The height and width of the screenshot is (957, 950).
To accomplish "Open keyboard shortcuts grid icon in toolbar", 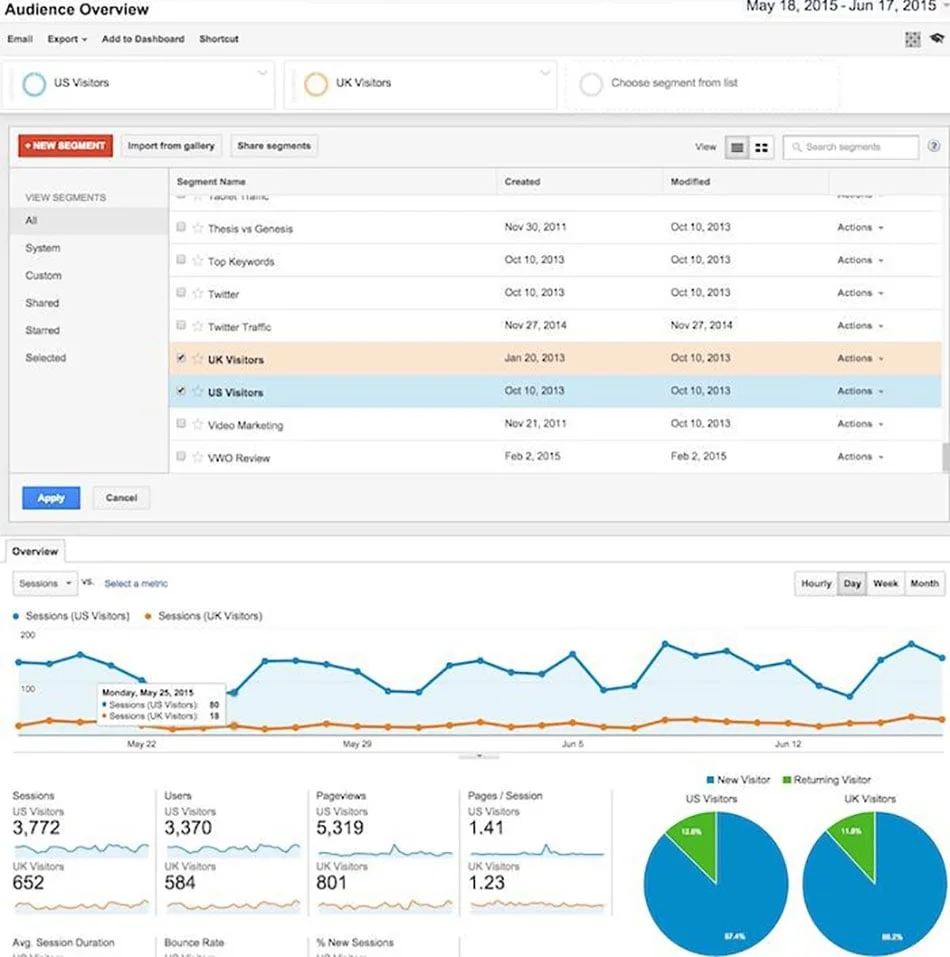I will (x=912, y=39).
